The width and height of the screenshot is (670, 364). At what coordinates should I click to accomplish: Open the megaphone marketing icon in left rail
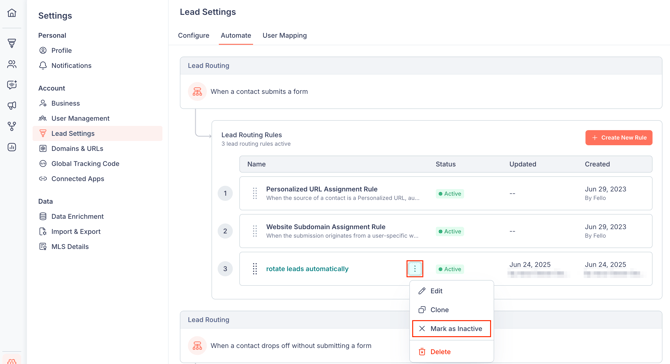[12, 106]
